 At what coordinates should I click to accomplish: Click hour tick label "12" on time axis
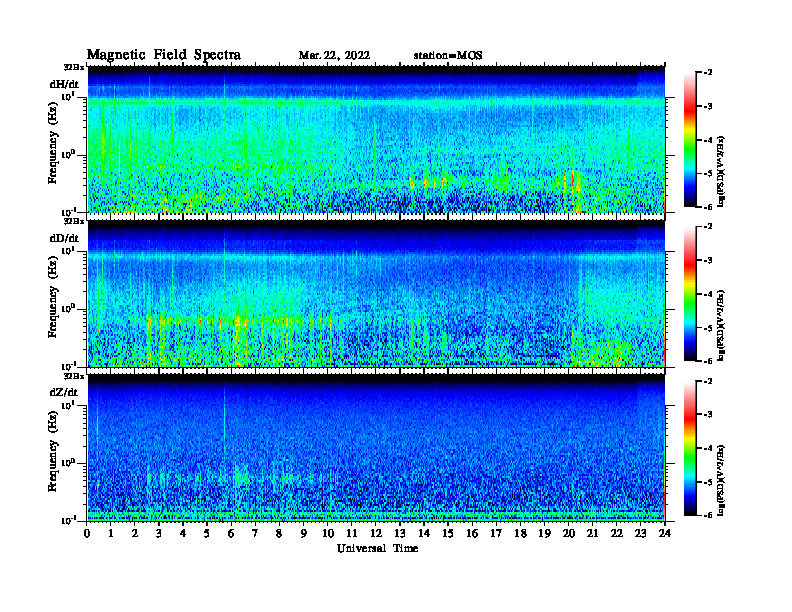[376, 533]
